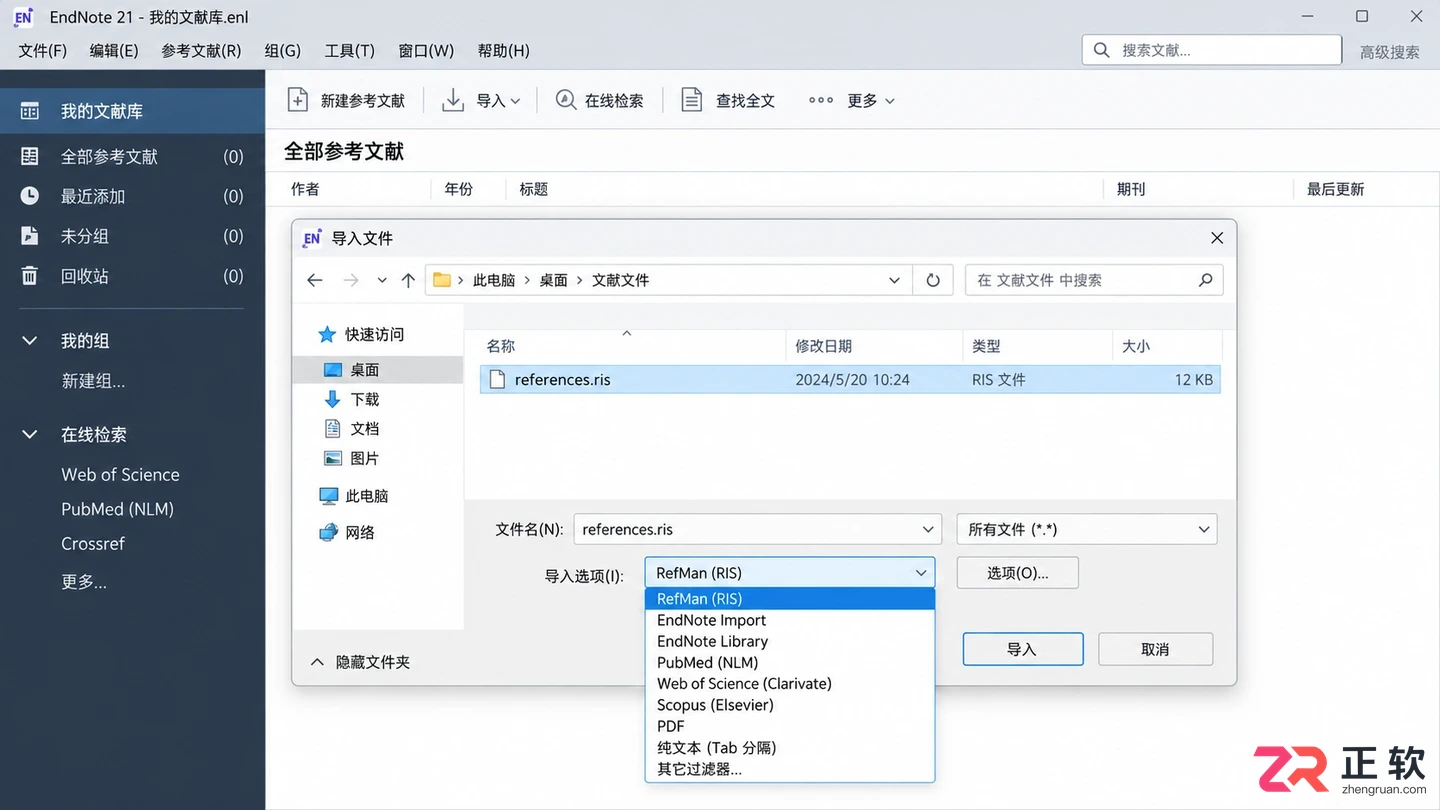The image size is (1440, 810).
Task: Refresh the folder listing in dialog
Action: [x=933, y=280]
